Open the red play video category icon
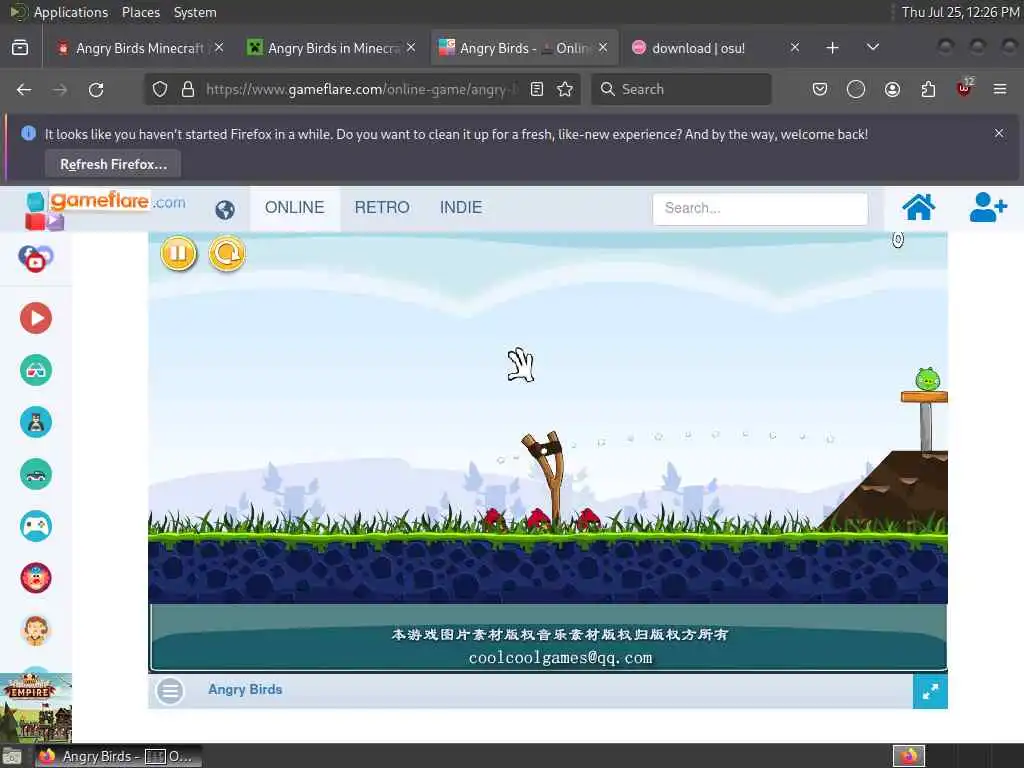The height and width of the screenshot is (768, 1024). (x=36, y=318)
